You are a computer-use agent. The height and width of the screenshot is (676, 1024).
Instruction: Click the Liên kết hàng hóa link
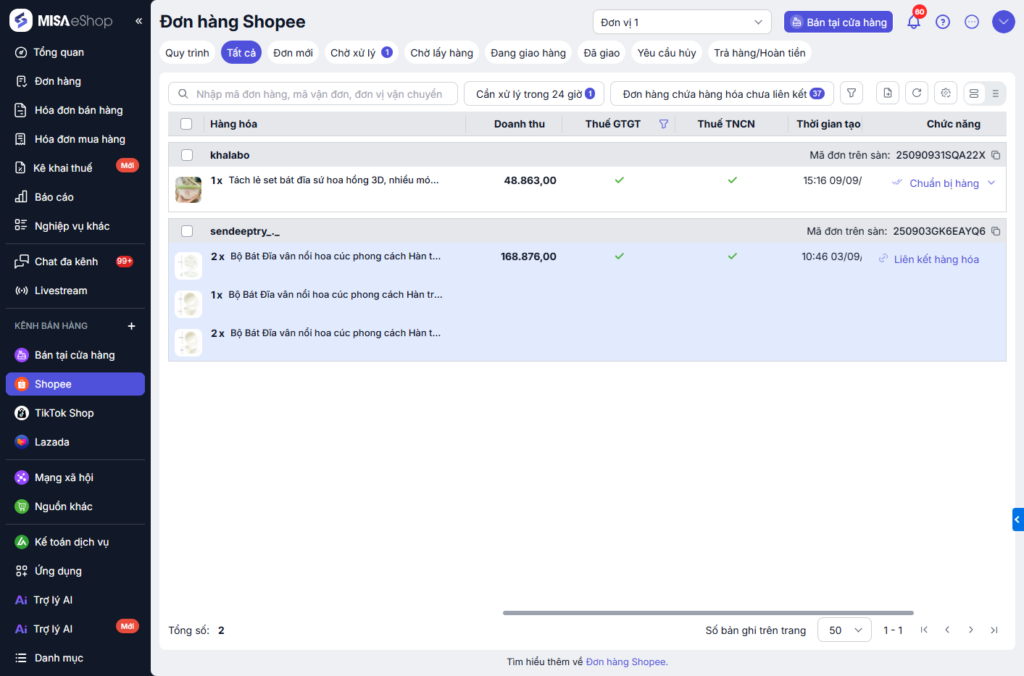tap(936, 259)
